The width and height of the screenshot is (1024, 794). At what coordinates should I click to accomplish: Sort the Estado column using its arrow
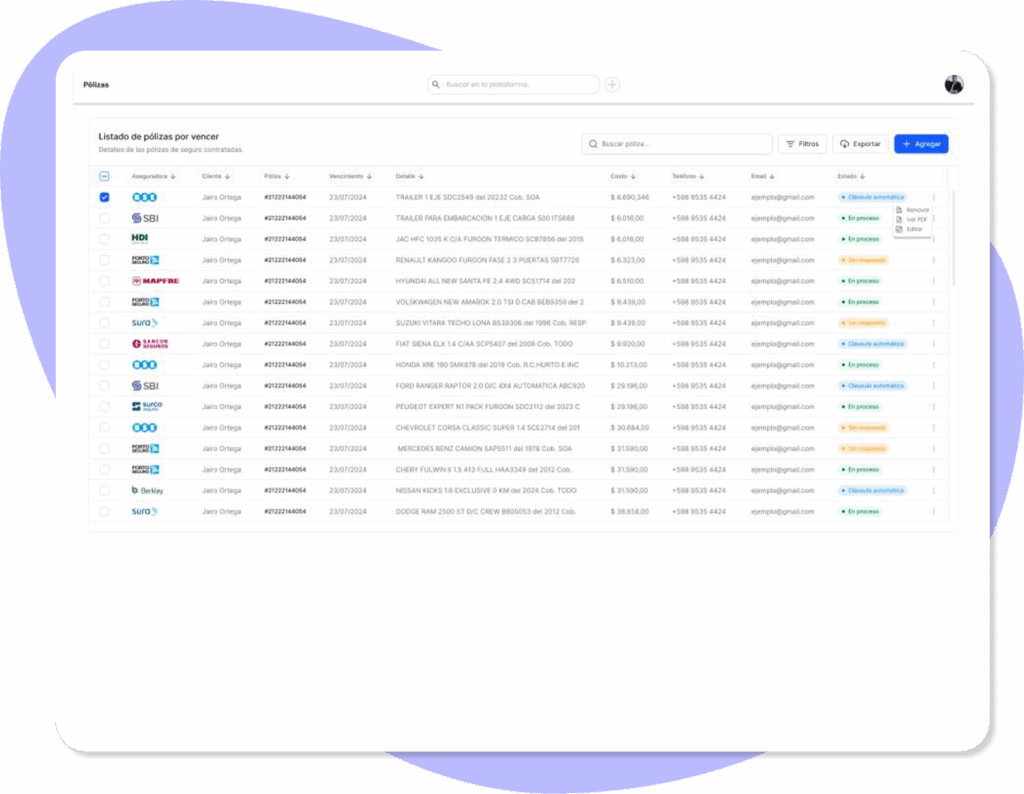pos(864,176)
